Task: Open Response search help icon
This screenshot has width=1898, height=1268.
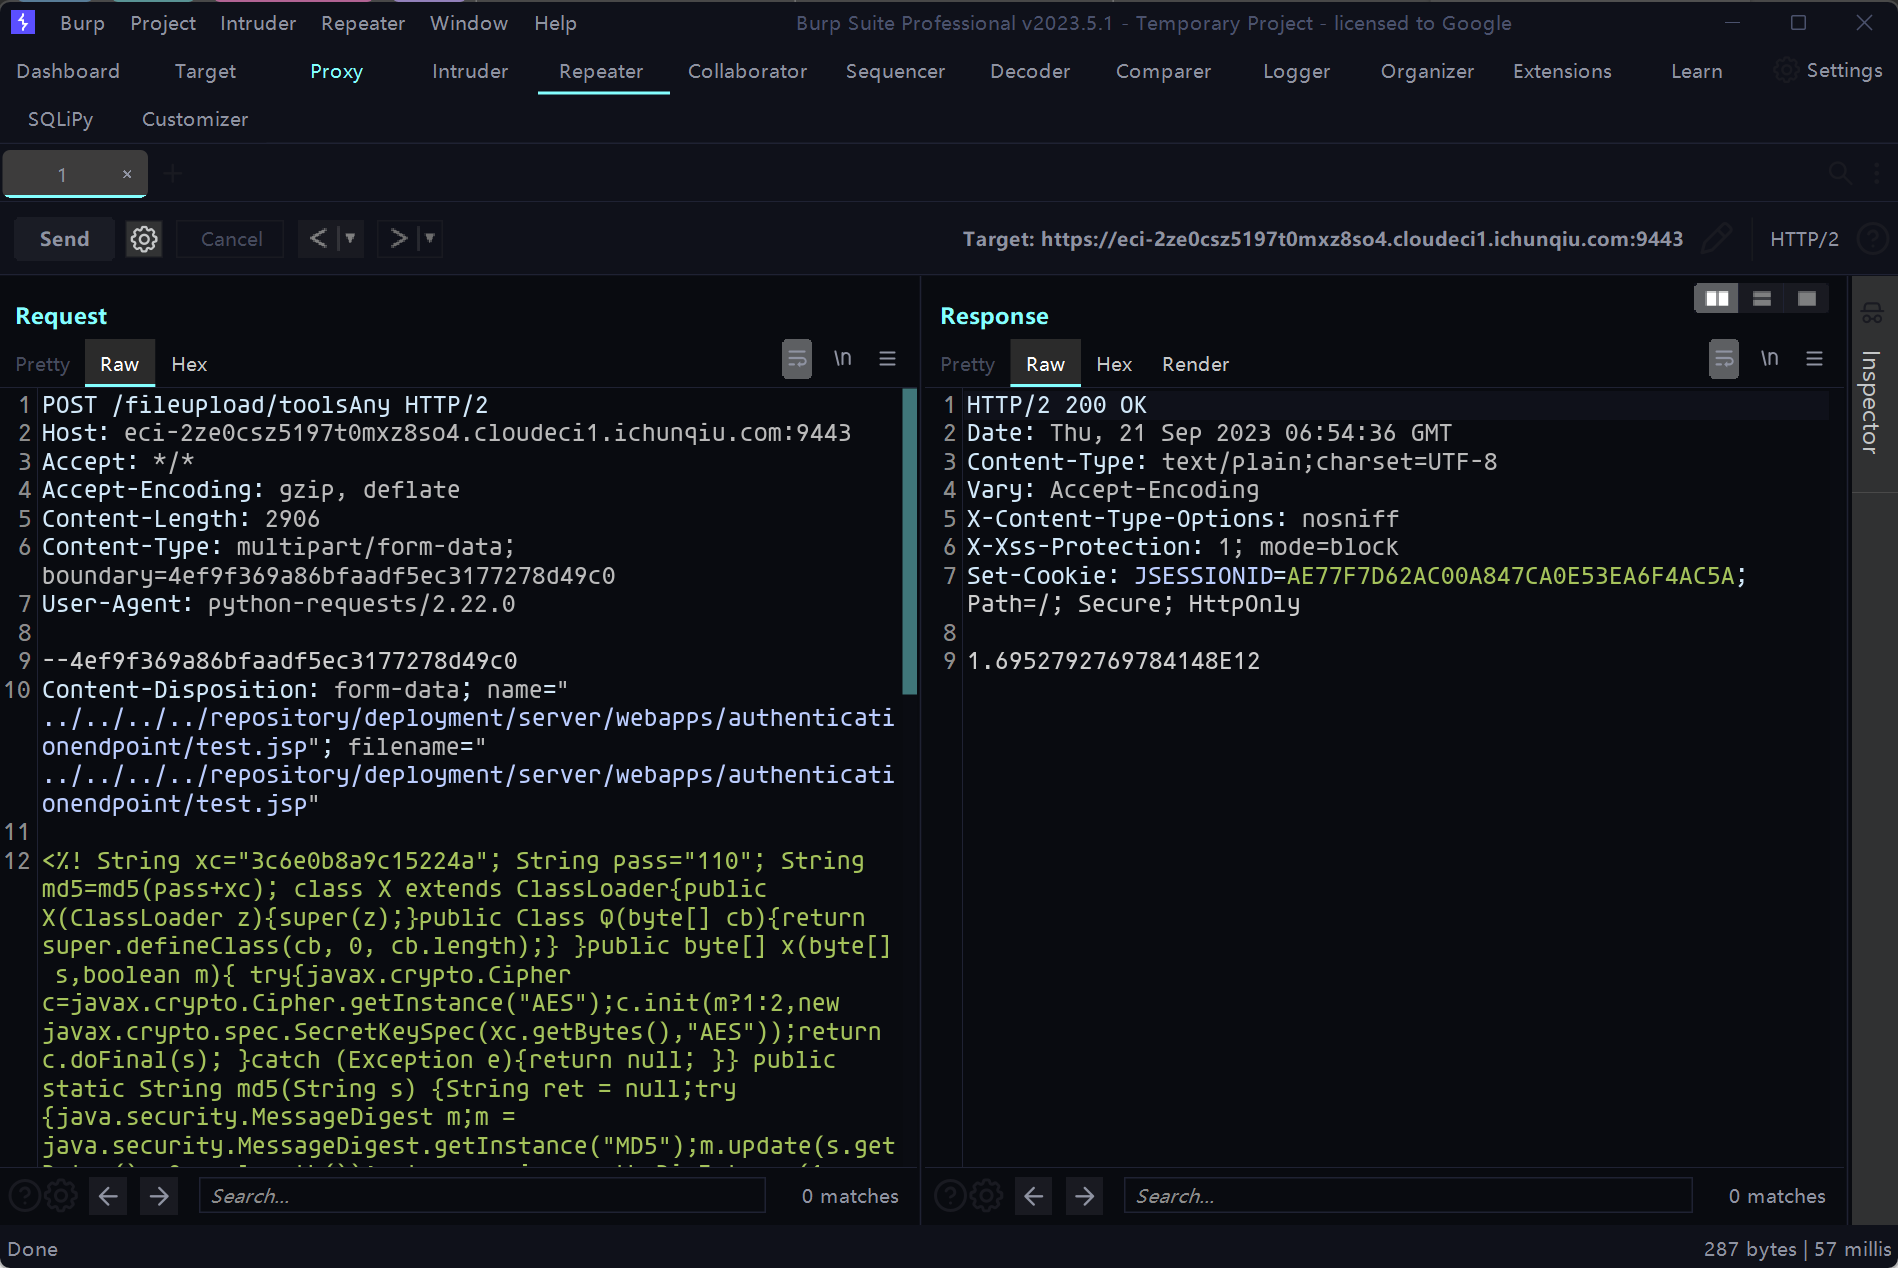Action: [950, 1195]
